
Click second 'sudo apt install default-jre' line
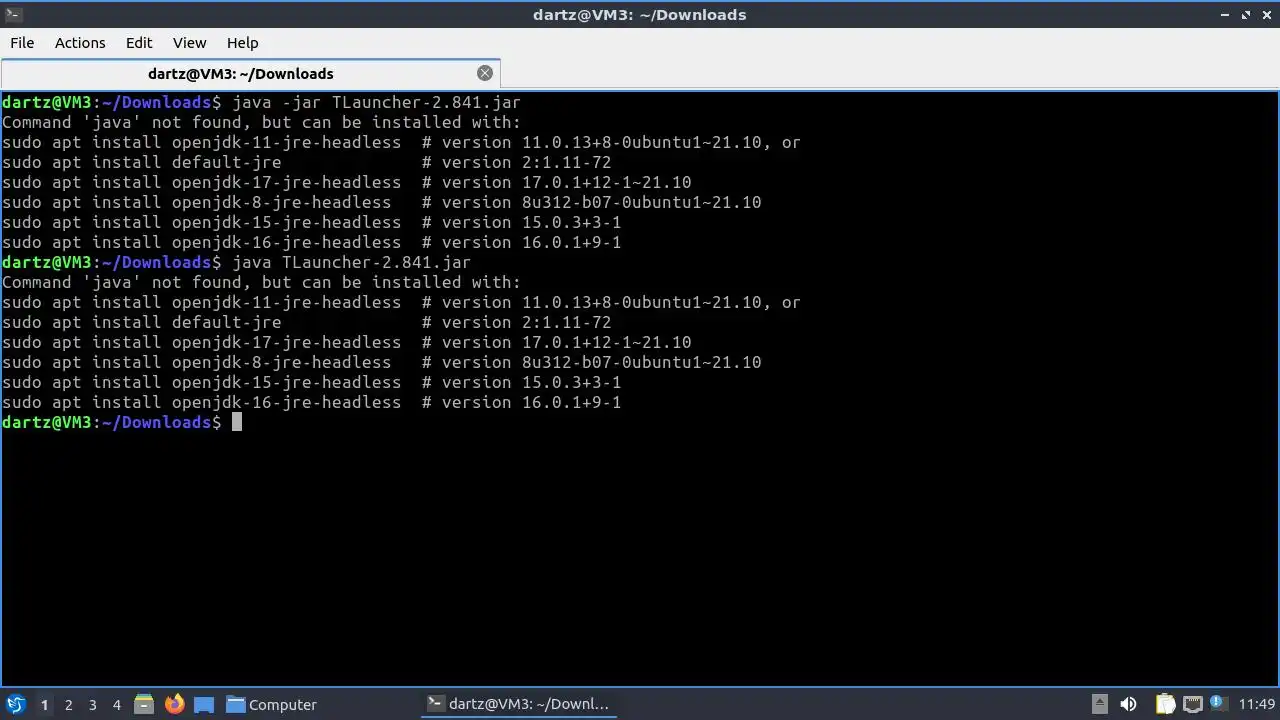coord(306,322)
